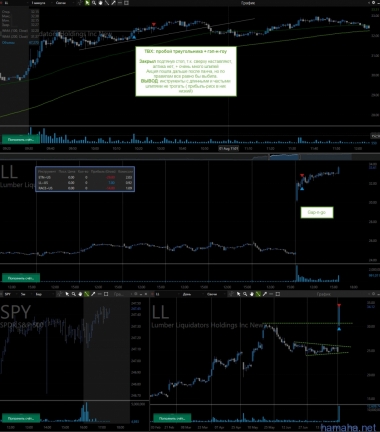Select the horizontal line tool in the top chart toolbar
Screen dimensions: 380x432
point(120,3)
